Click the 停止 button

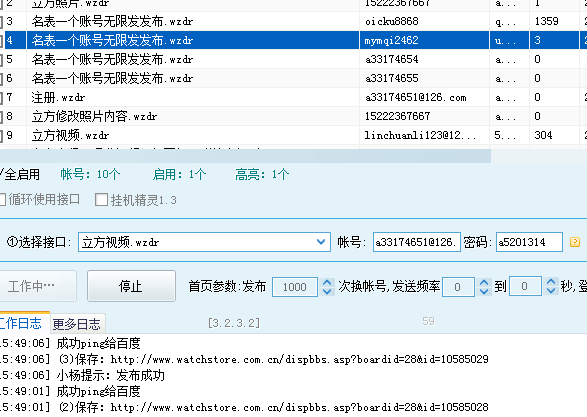(x=131, y=286)
